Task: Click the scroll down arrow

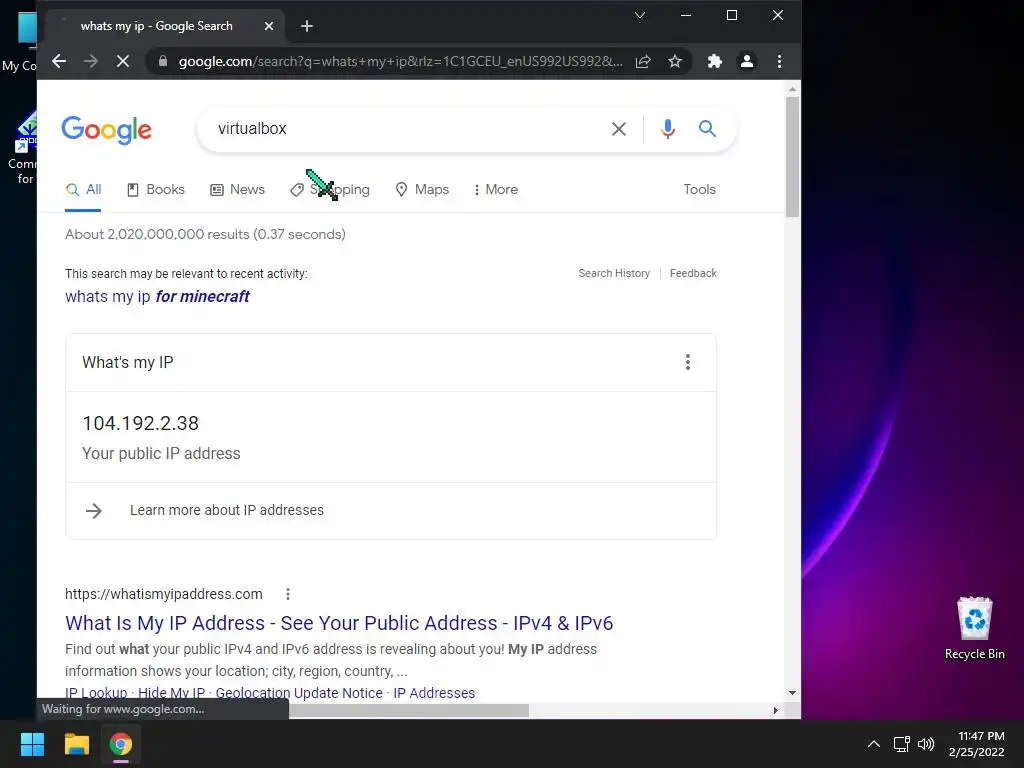Action: pos(792,693)
